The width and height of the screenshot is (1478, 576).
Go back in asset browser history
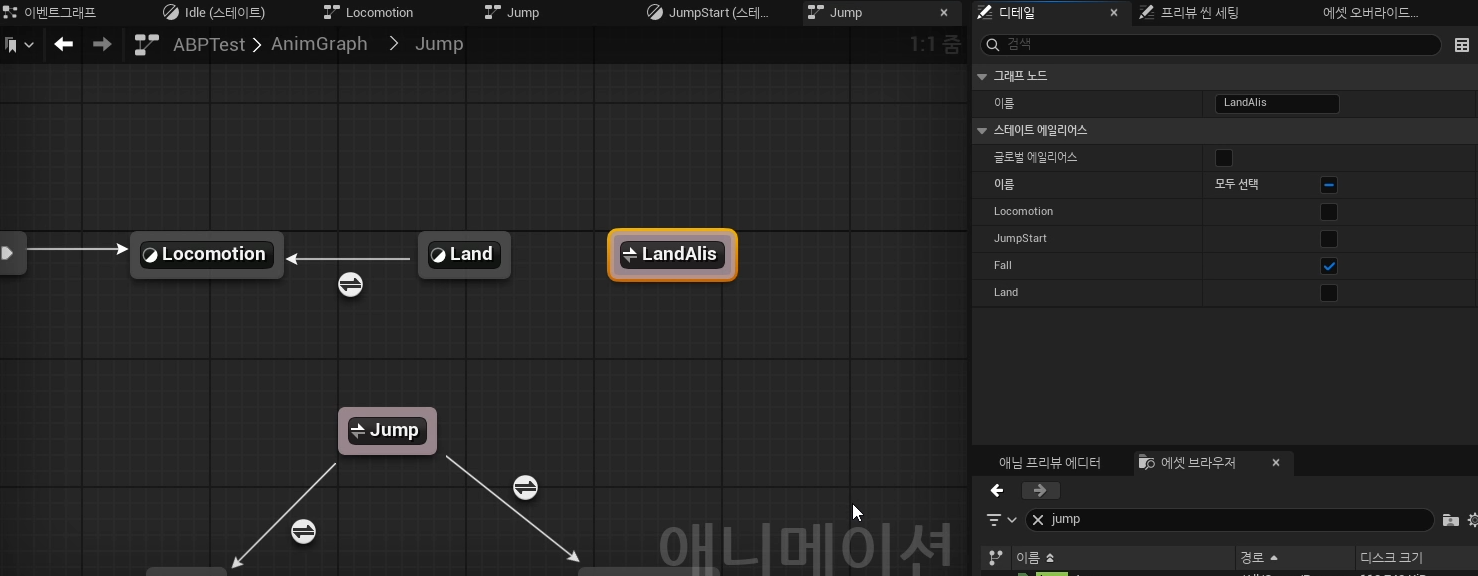[997, 490]
